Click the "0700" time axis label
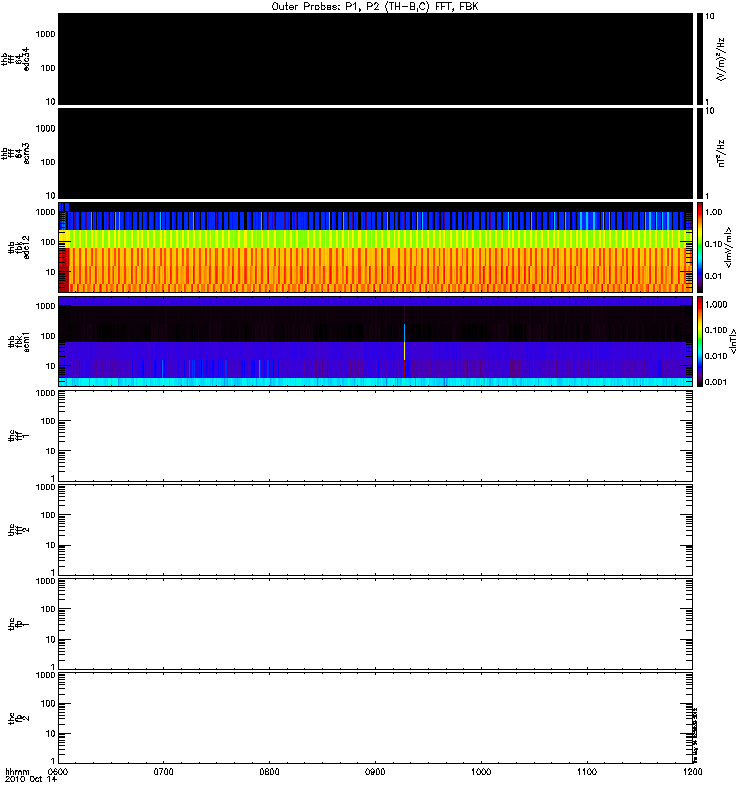 [163, 771]
